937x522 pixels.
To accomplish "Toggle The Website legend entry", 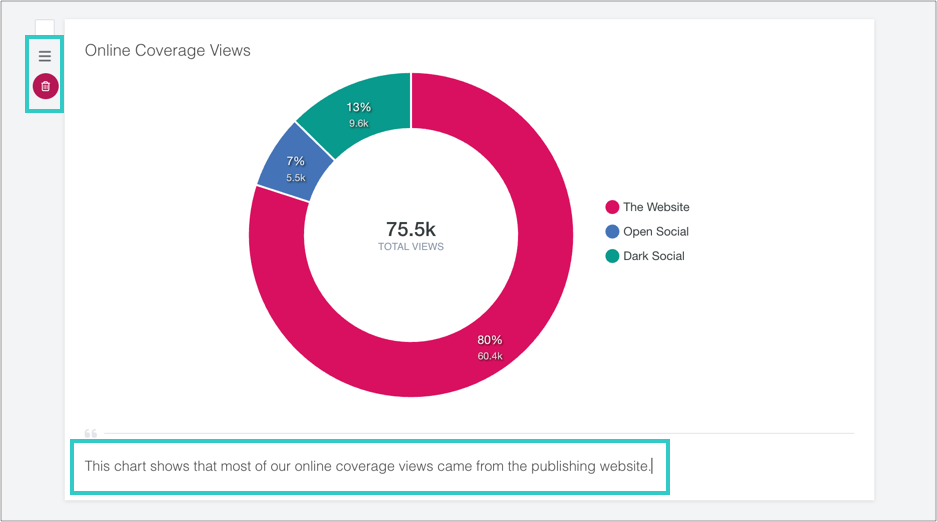I will click(647, 207).
